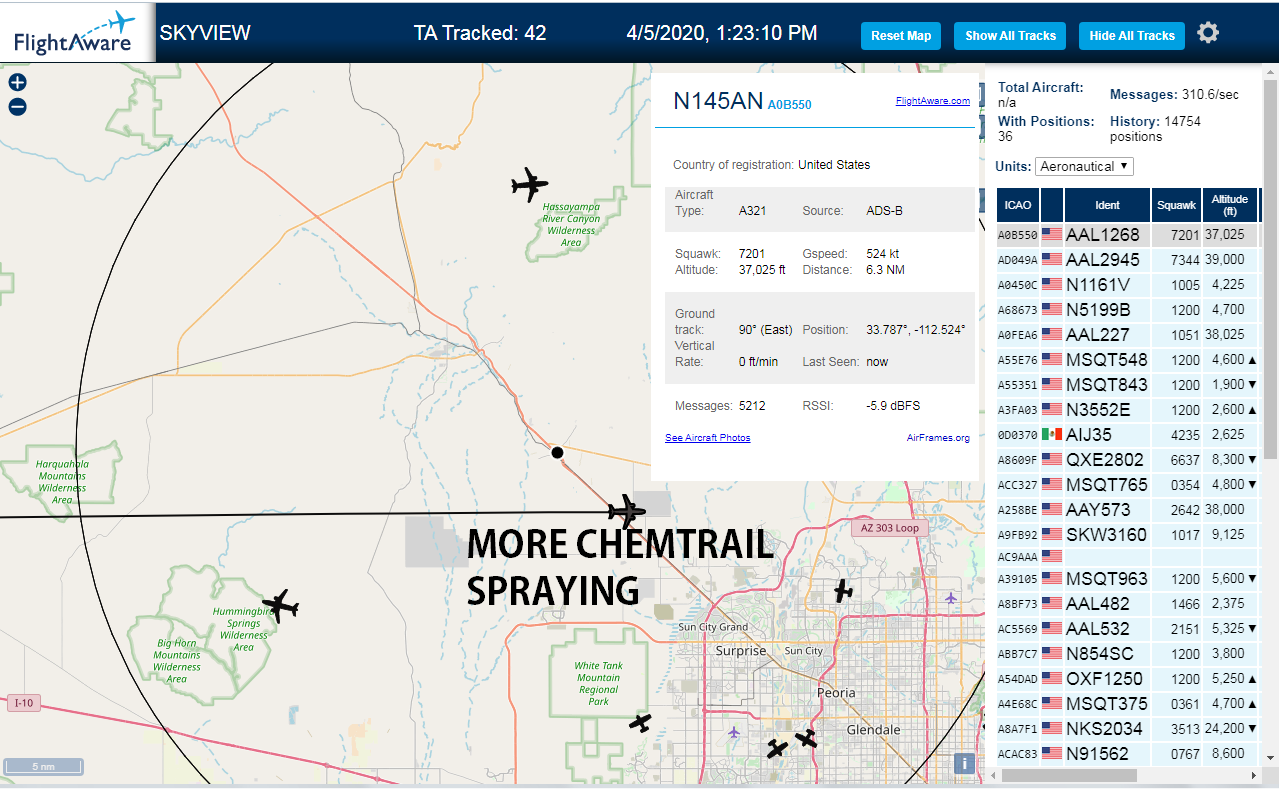Open the settings gear icon
This screenshot has height=789, width=1279.
click(x=1208, y=33)
